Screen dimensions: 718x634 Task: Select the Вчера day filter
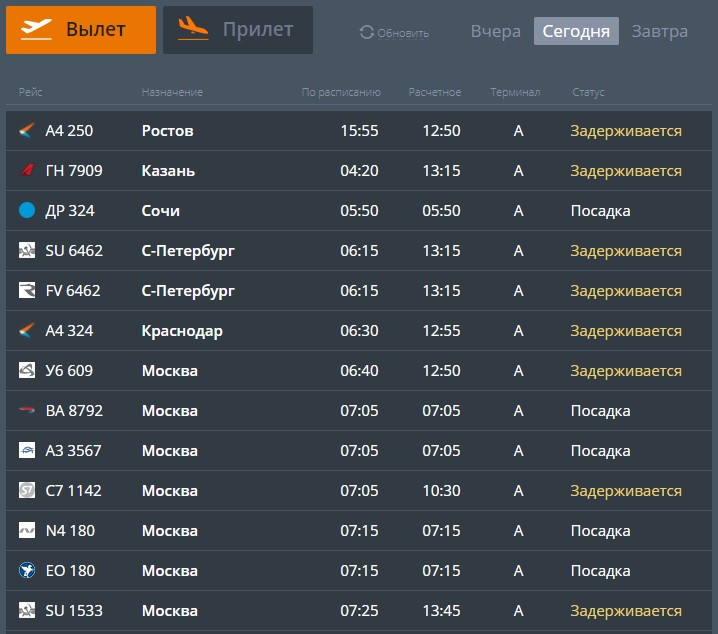coord(495,31)
